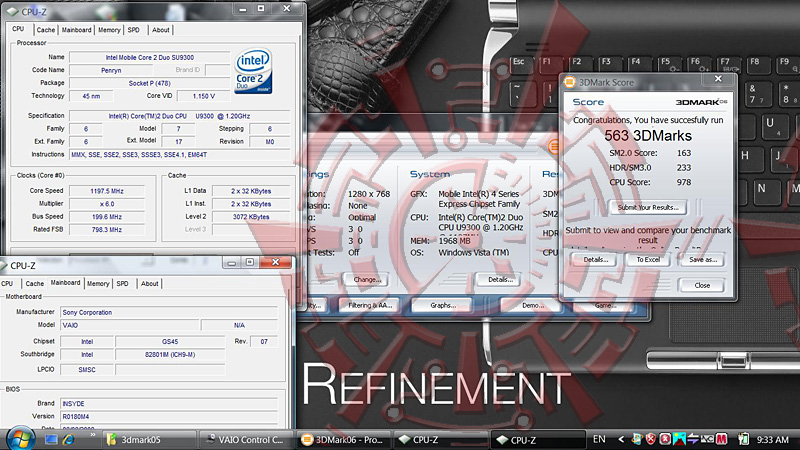This screenshot has width=800, height=450.
Task: Click the processor Name field value
Action: click(x=149, y=58)
